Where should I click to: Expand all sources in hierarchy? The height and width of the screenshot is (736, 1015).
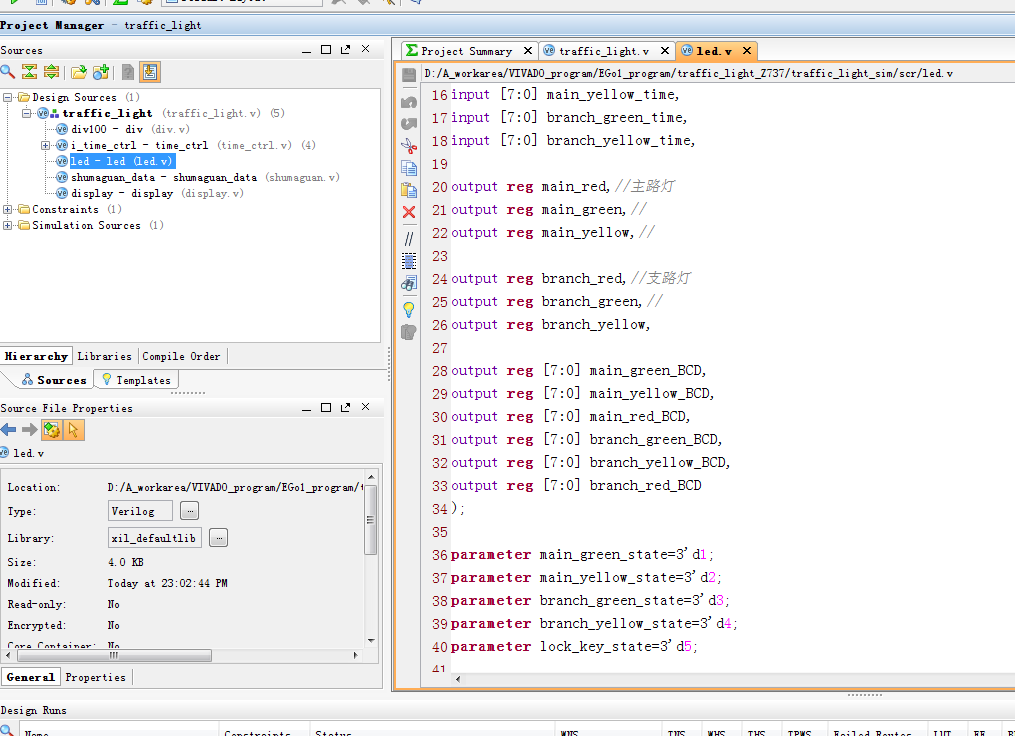pyautogui.click(x=51, y=72)
